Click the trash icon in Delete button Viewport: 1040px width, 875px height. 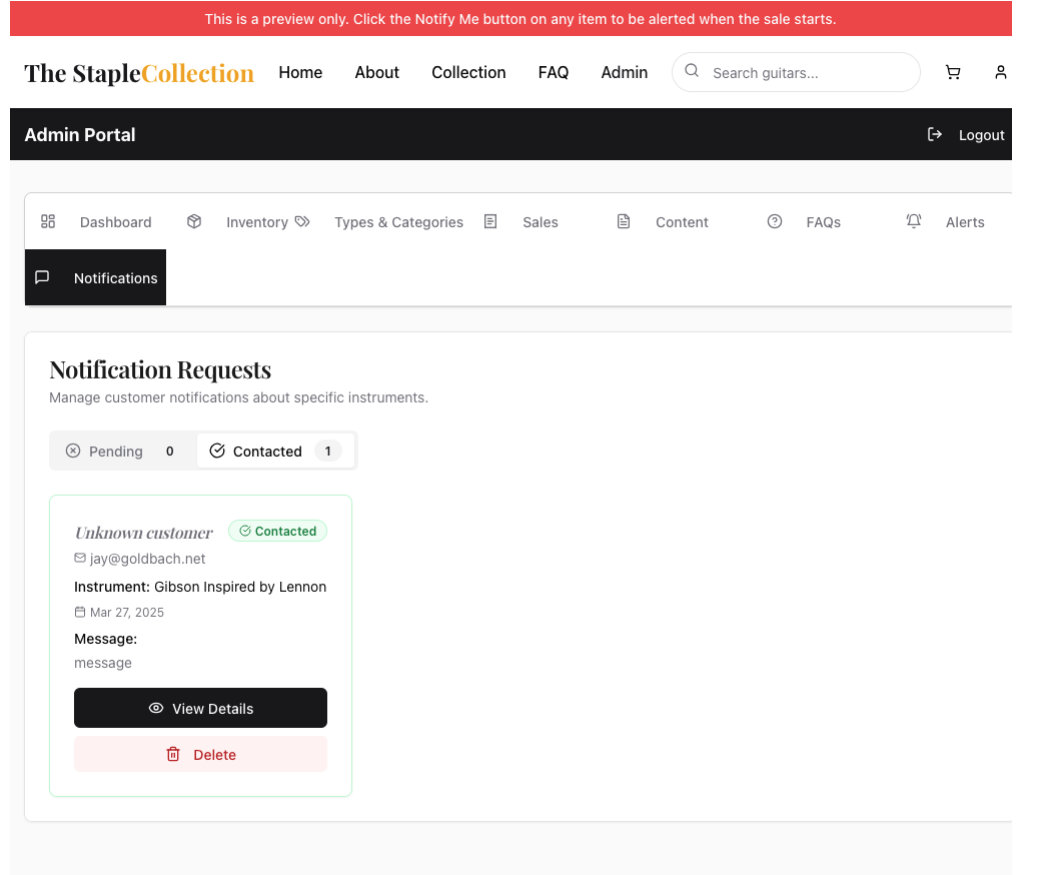(173, 754)
